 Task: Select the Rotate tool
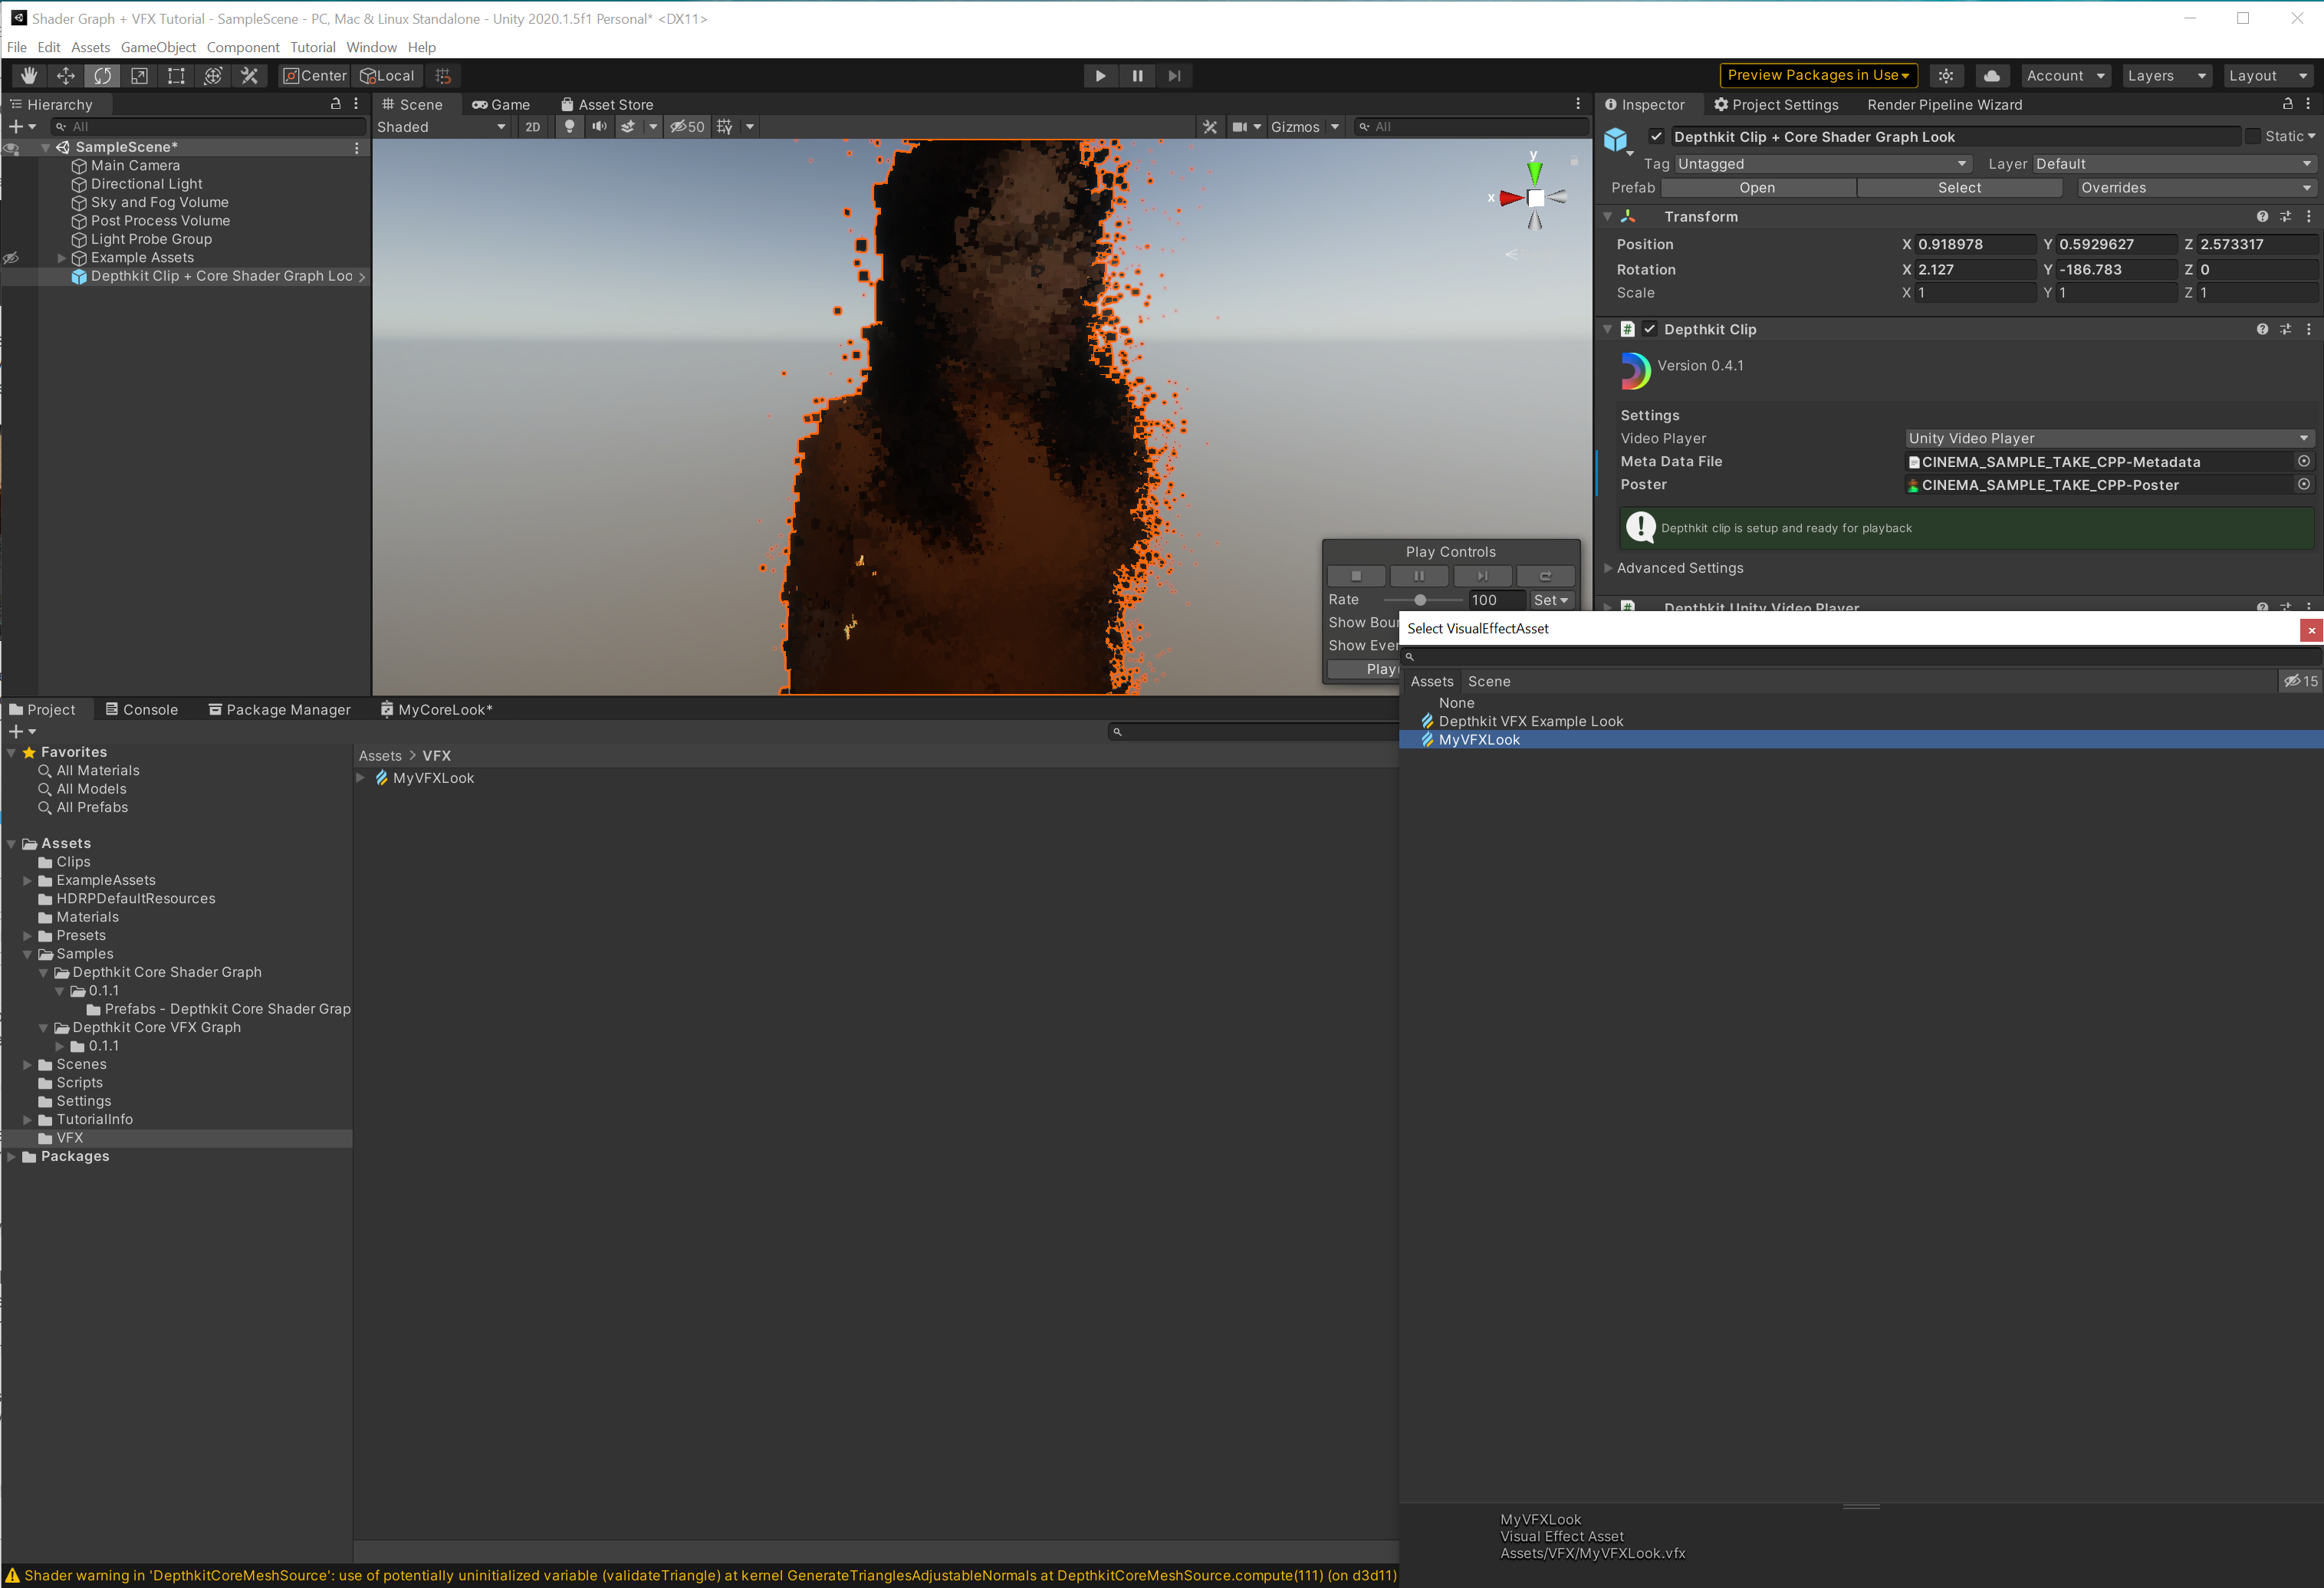pos(102,76)
